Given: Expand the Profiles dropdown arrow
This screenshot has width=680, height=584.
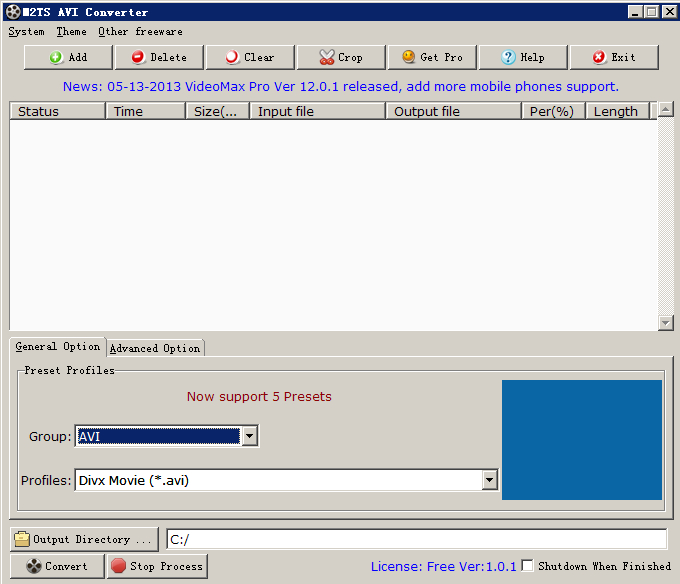Looking at the screenshot, I should (x=489, y=480).
